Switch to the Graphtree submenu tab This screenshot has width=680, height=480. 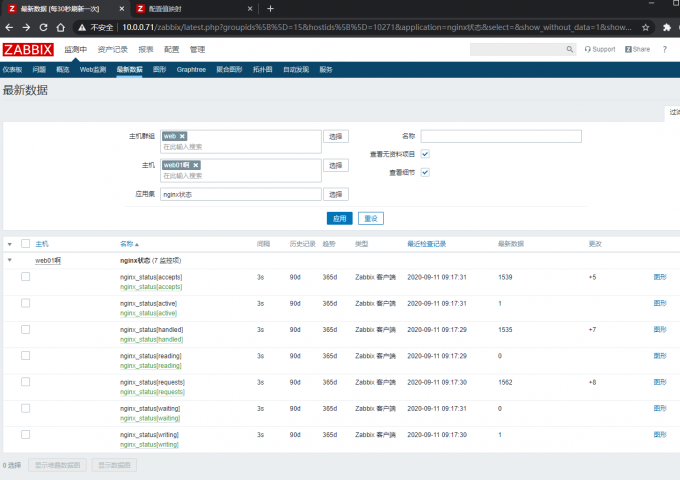(x=191, y=69)
